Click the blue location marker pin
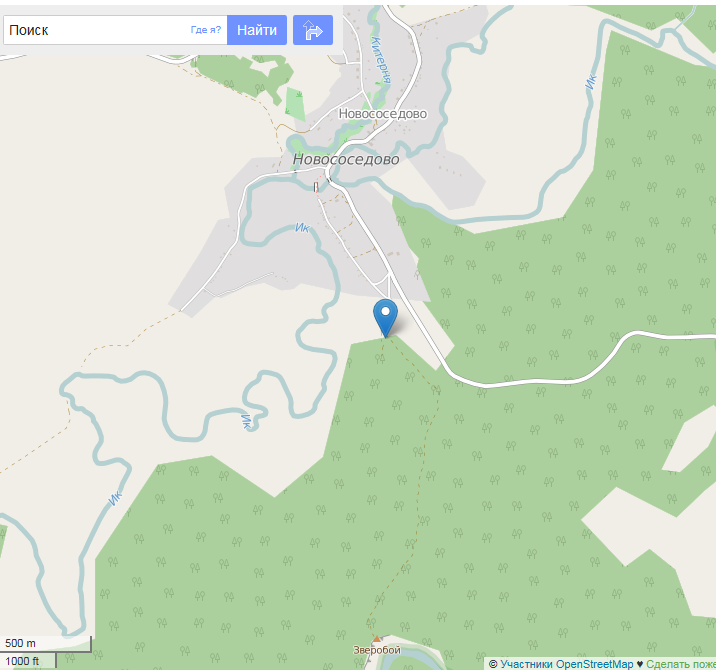The image size is (716, 670). pyautogui.click(x=385, y=318)
